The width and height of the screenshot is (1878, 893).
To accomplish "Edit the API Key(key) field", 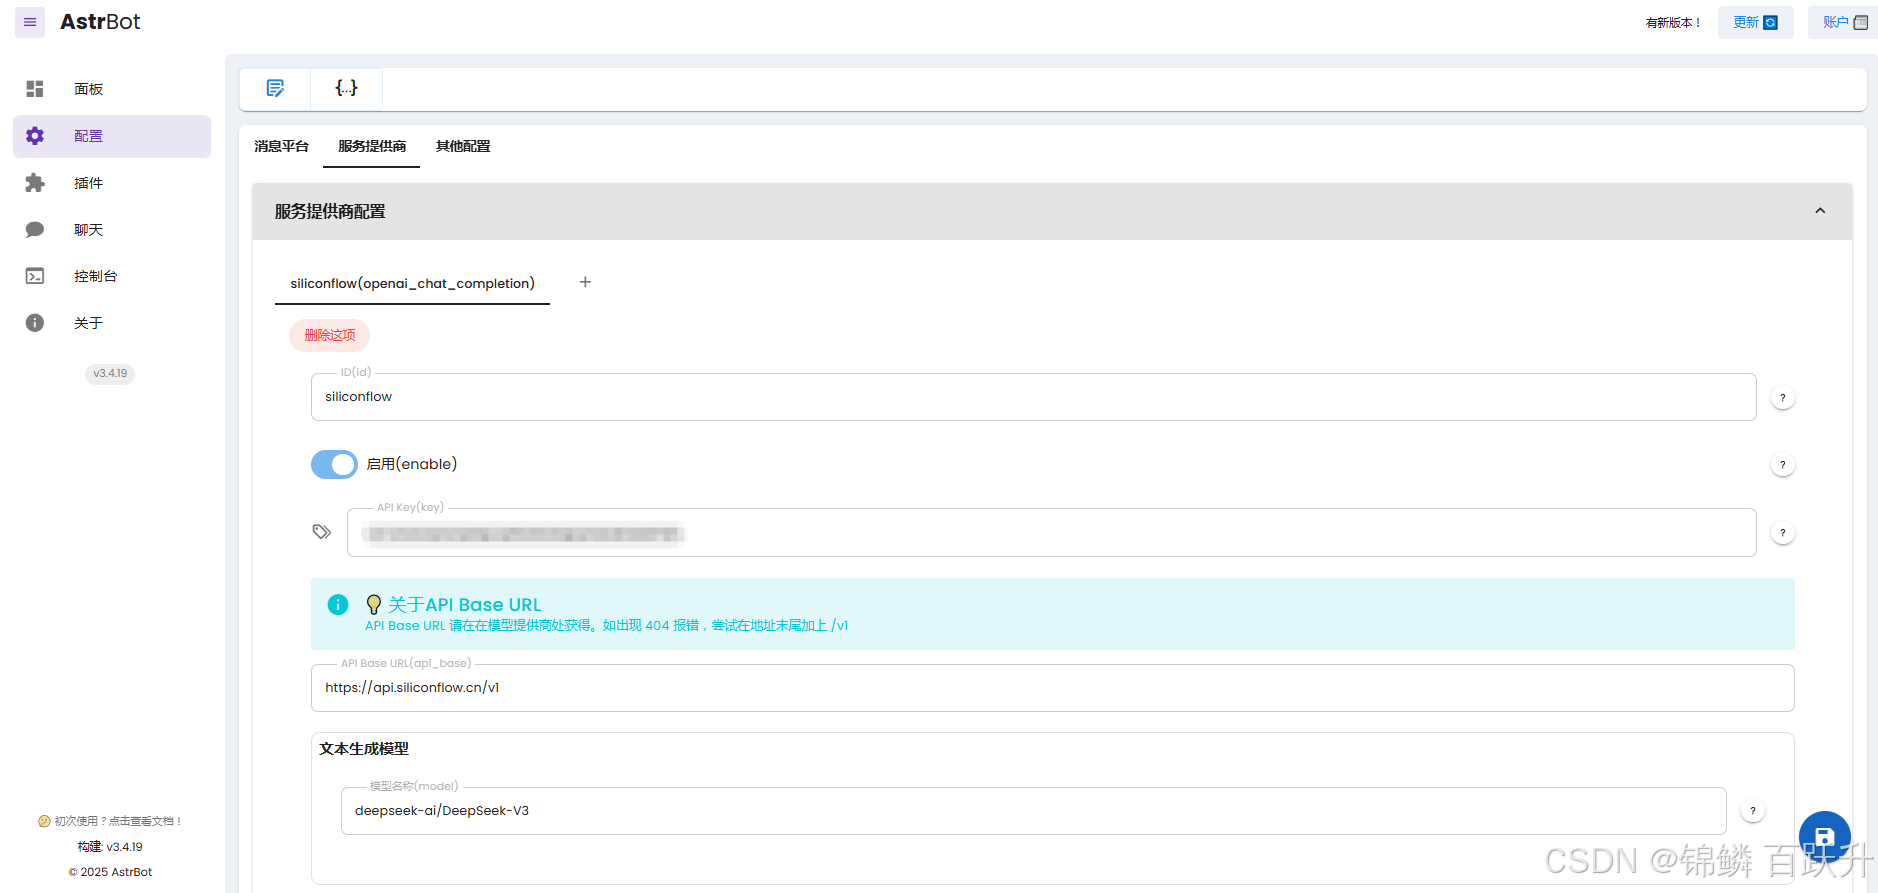I will click(x=1051, y=533).
